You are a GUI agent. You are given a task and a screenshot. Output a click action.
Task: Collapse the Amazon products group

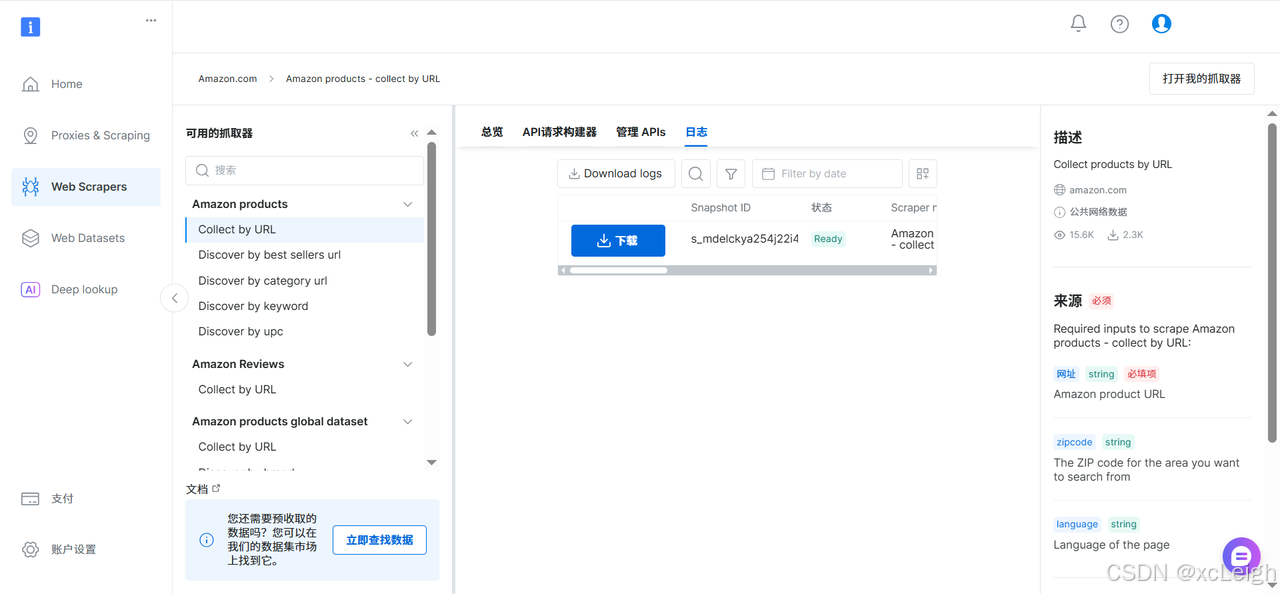pyautogui.click(x=407, y=204)
